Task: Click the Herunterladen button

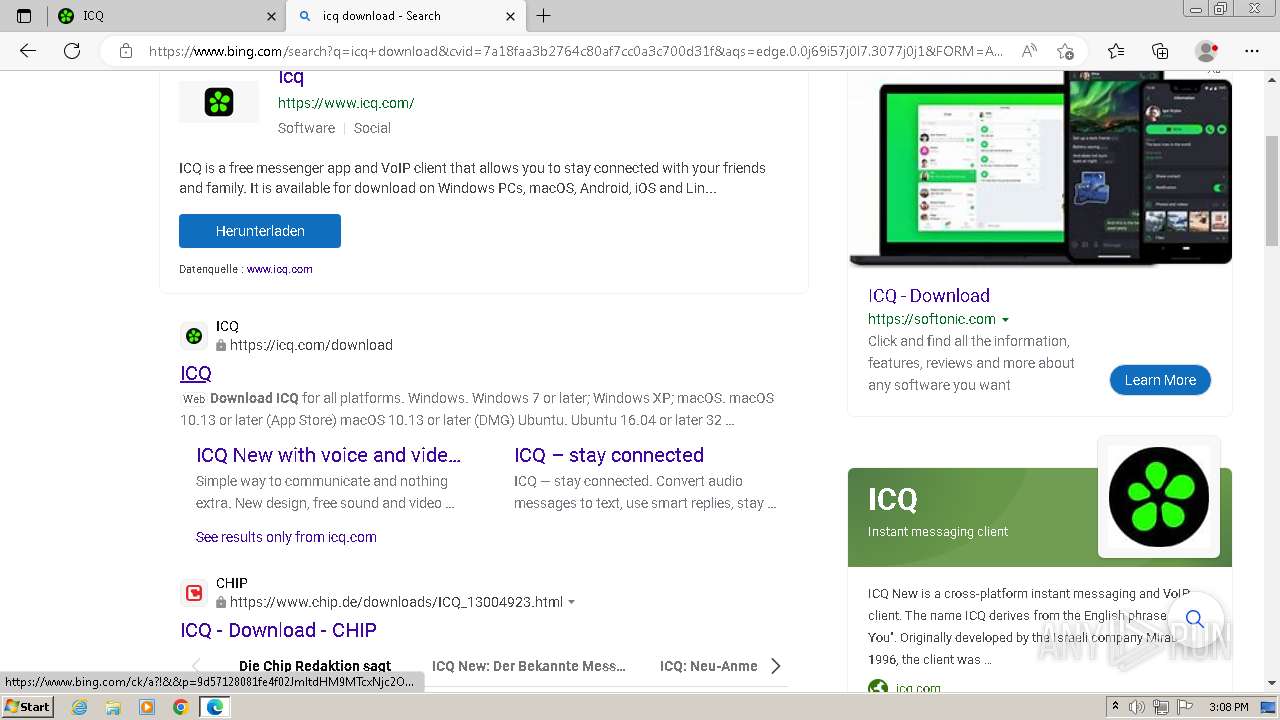Action: pos(260,231)
